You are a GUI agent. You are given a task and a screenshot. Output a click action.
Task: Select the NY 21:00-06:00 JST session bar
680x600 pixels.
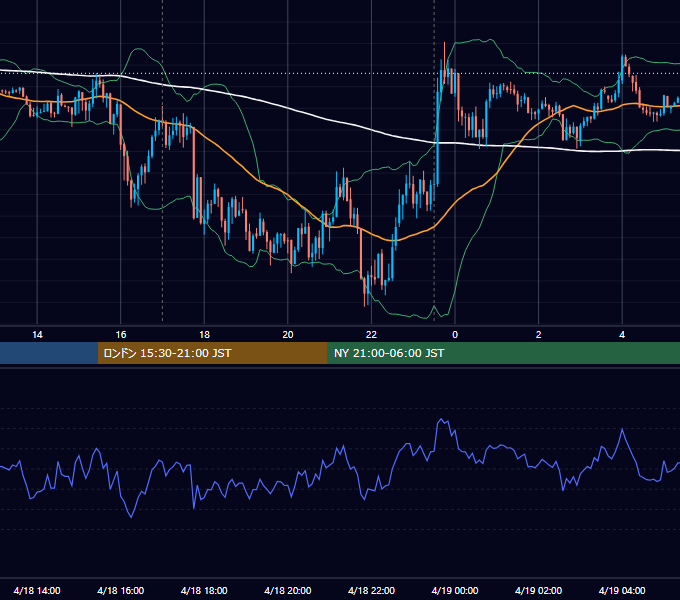503,353
